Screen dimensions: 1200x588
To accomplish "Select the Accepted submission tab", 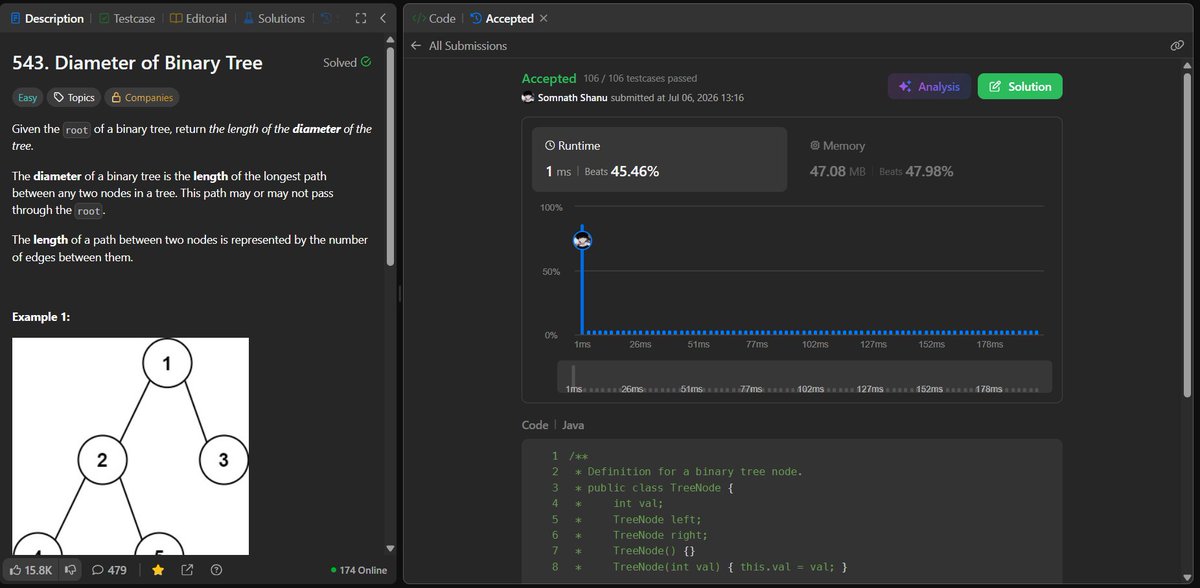I will point(500,18).
